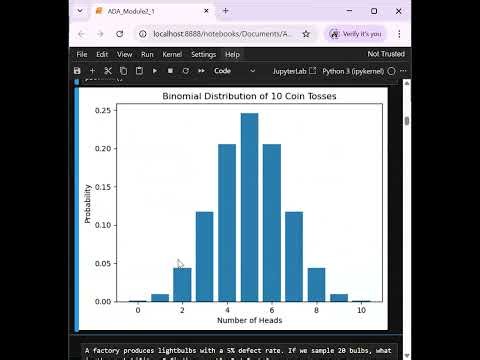Click the Verify it's you profile button

pyautogui.click(x=355, y=34)
